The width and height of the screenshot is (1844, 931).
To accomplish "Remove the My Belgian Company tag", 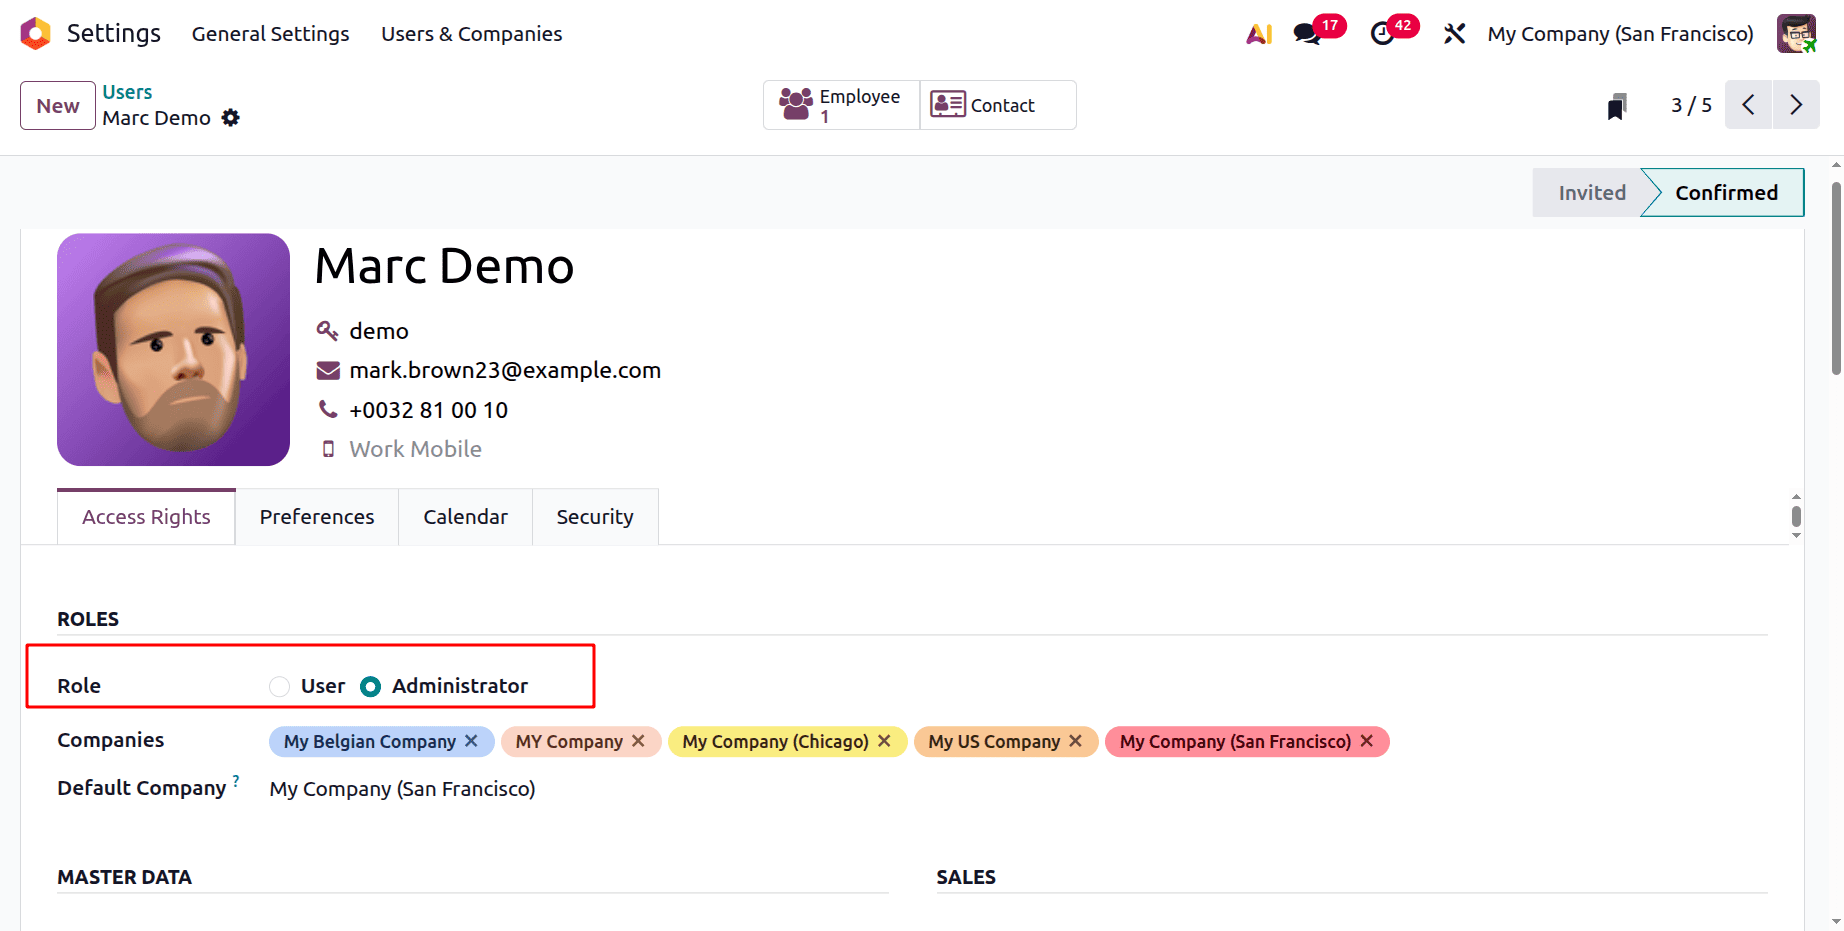I will tap(471, 741).
